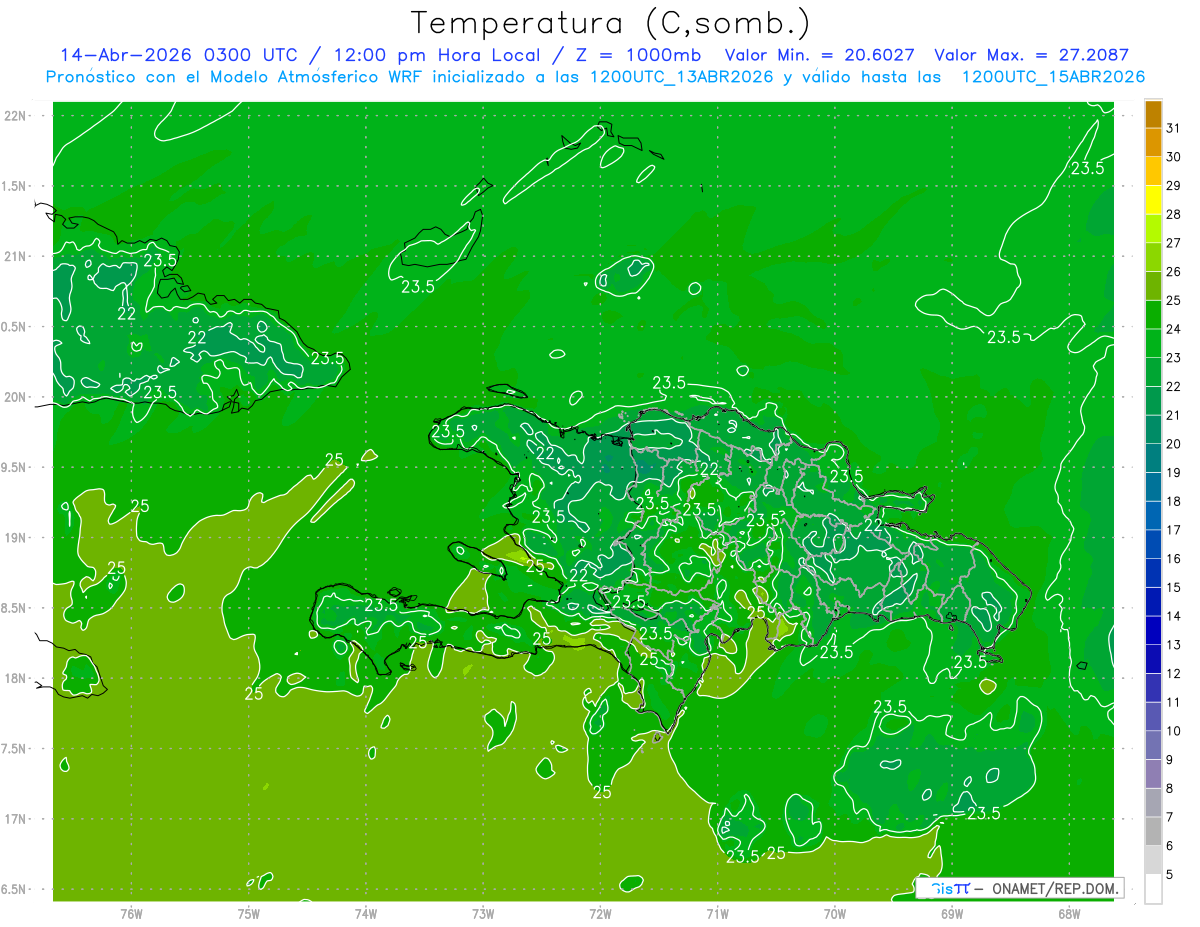Image resolution: width=1200 pixels, height=927 pixels.
Task: Click the 22N latitude axis label
Action: coord(15,115)
